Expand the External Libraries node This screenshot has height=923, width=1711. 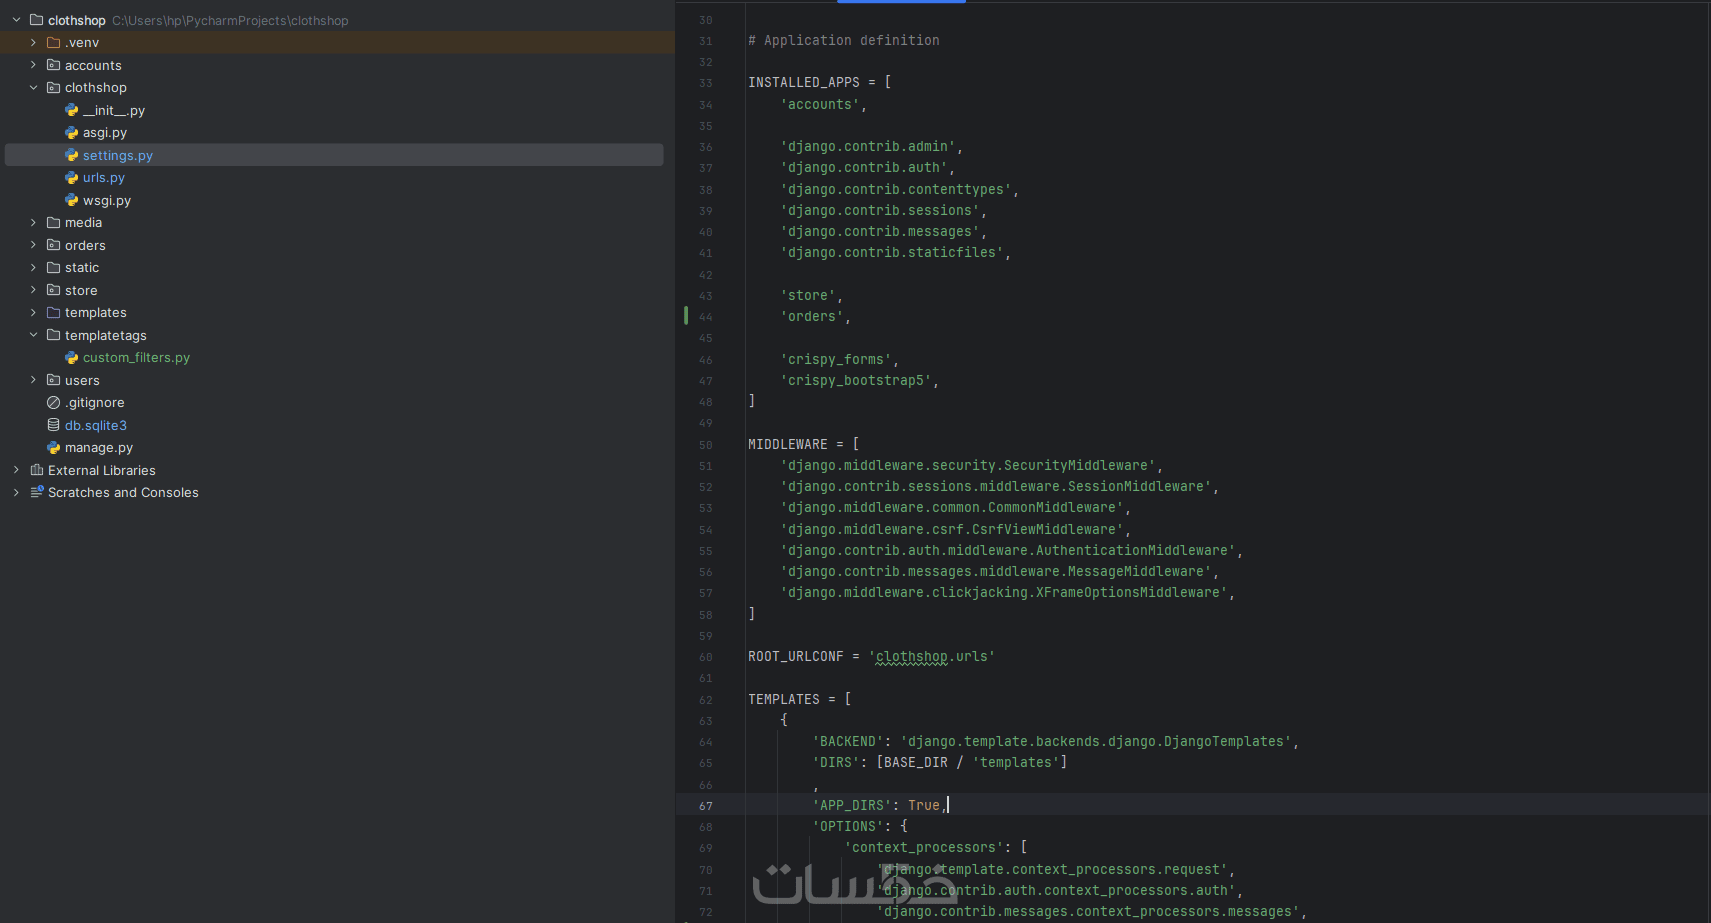point(16,470)
